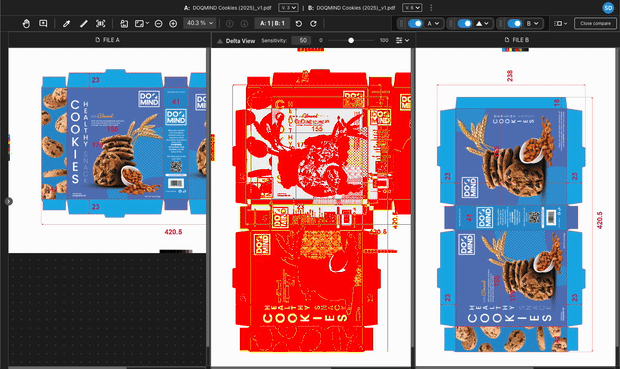Image resolution: width=620 pixels, height=369 pixels.
Task: Click the sensitivity slider handle
Action: [351, 40]
